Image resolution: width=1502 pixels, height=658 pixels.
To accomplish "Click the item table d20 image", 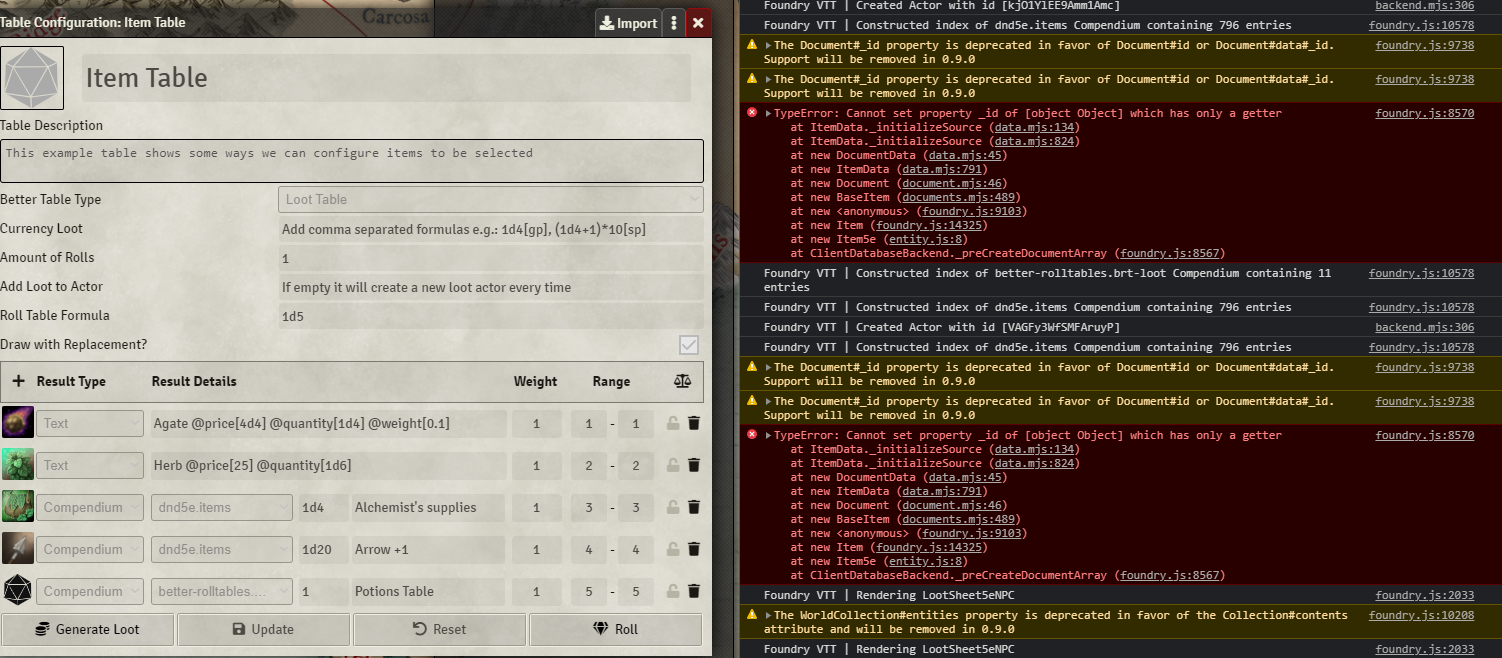I will tap(33, 77).
